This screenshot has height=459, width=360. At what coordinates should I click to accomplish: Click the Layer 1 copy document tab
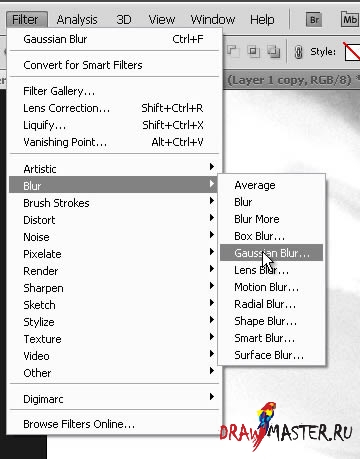click(291, 80)
